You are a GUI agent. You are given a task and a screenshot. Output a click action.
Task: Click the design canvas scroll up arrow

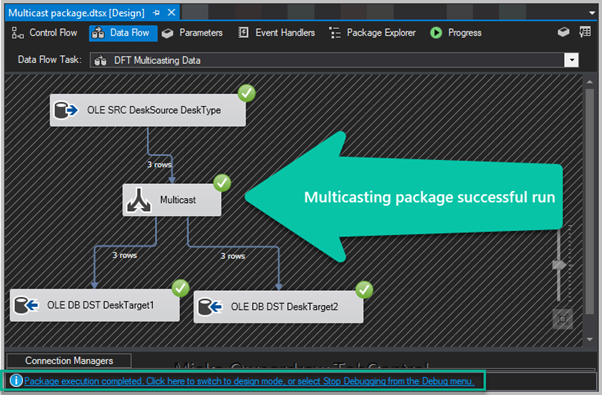pos(590,82)
